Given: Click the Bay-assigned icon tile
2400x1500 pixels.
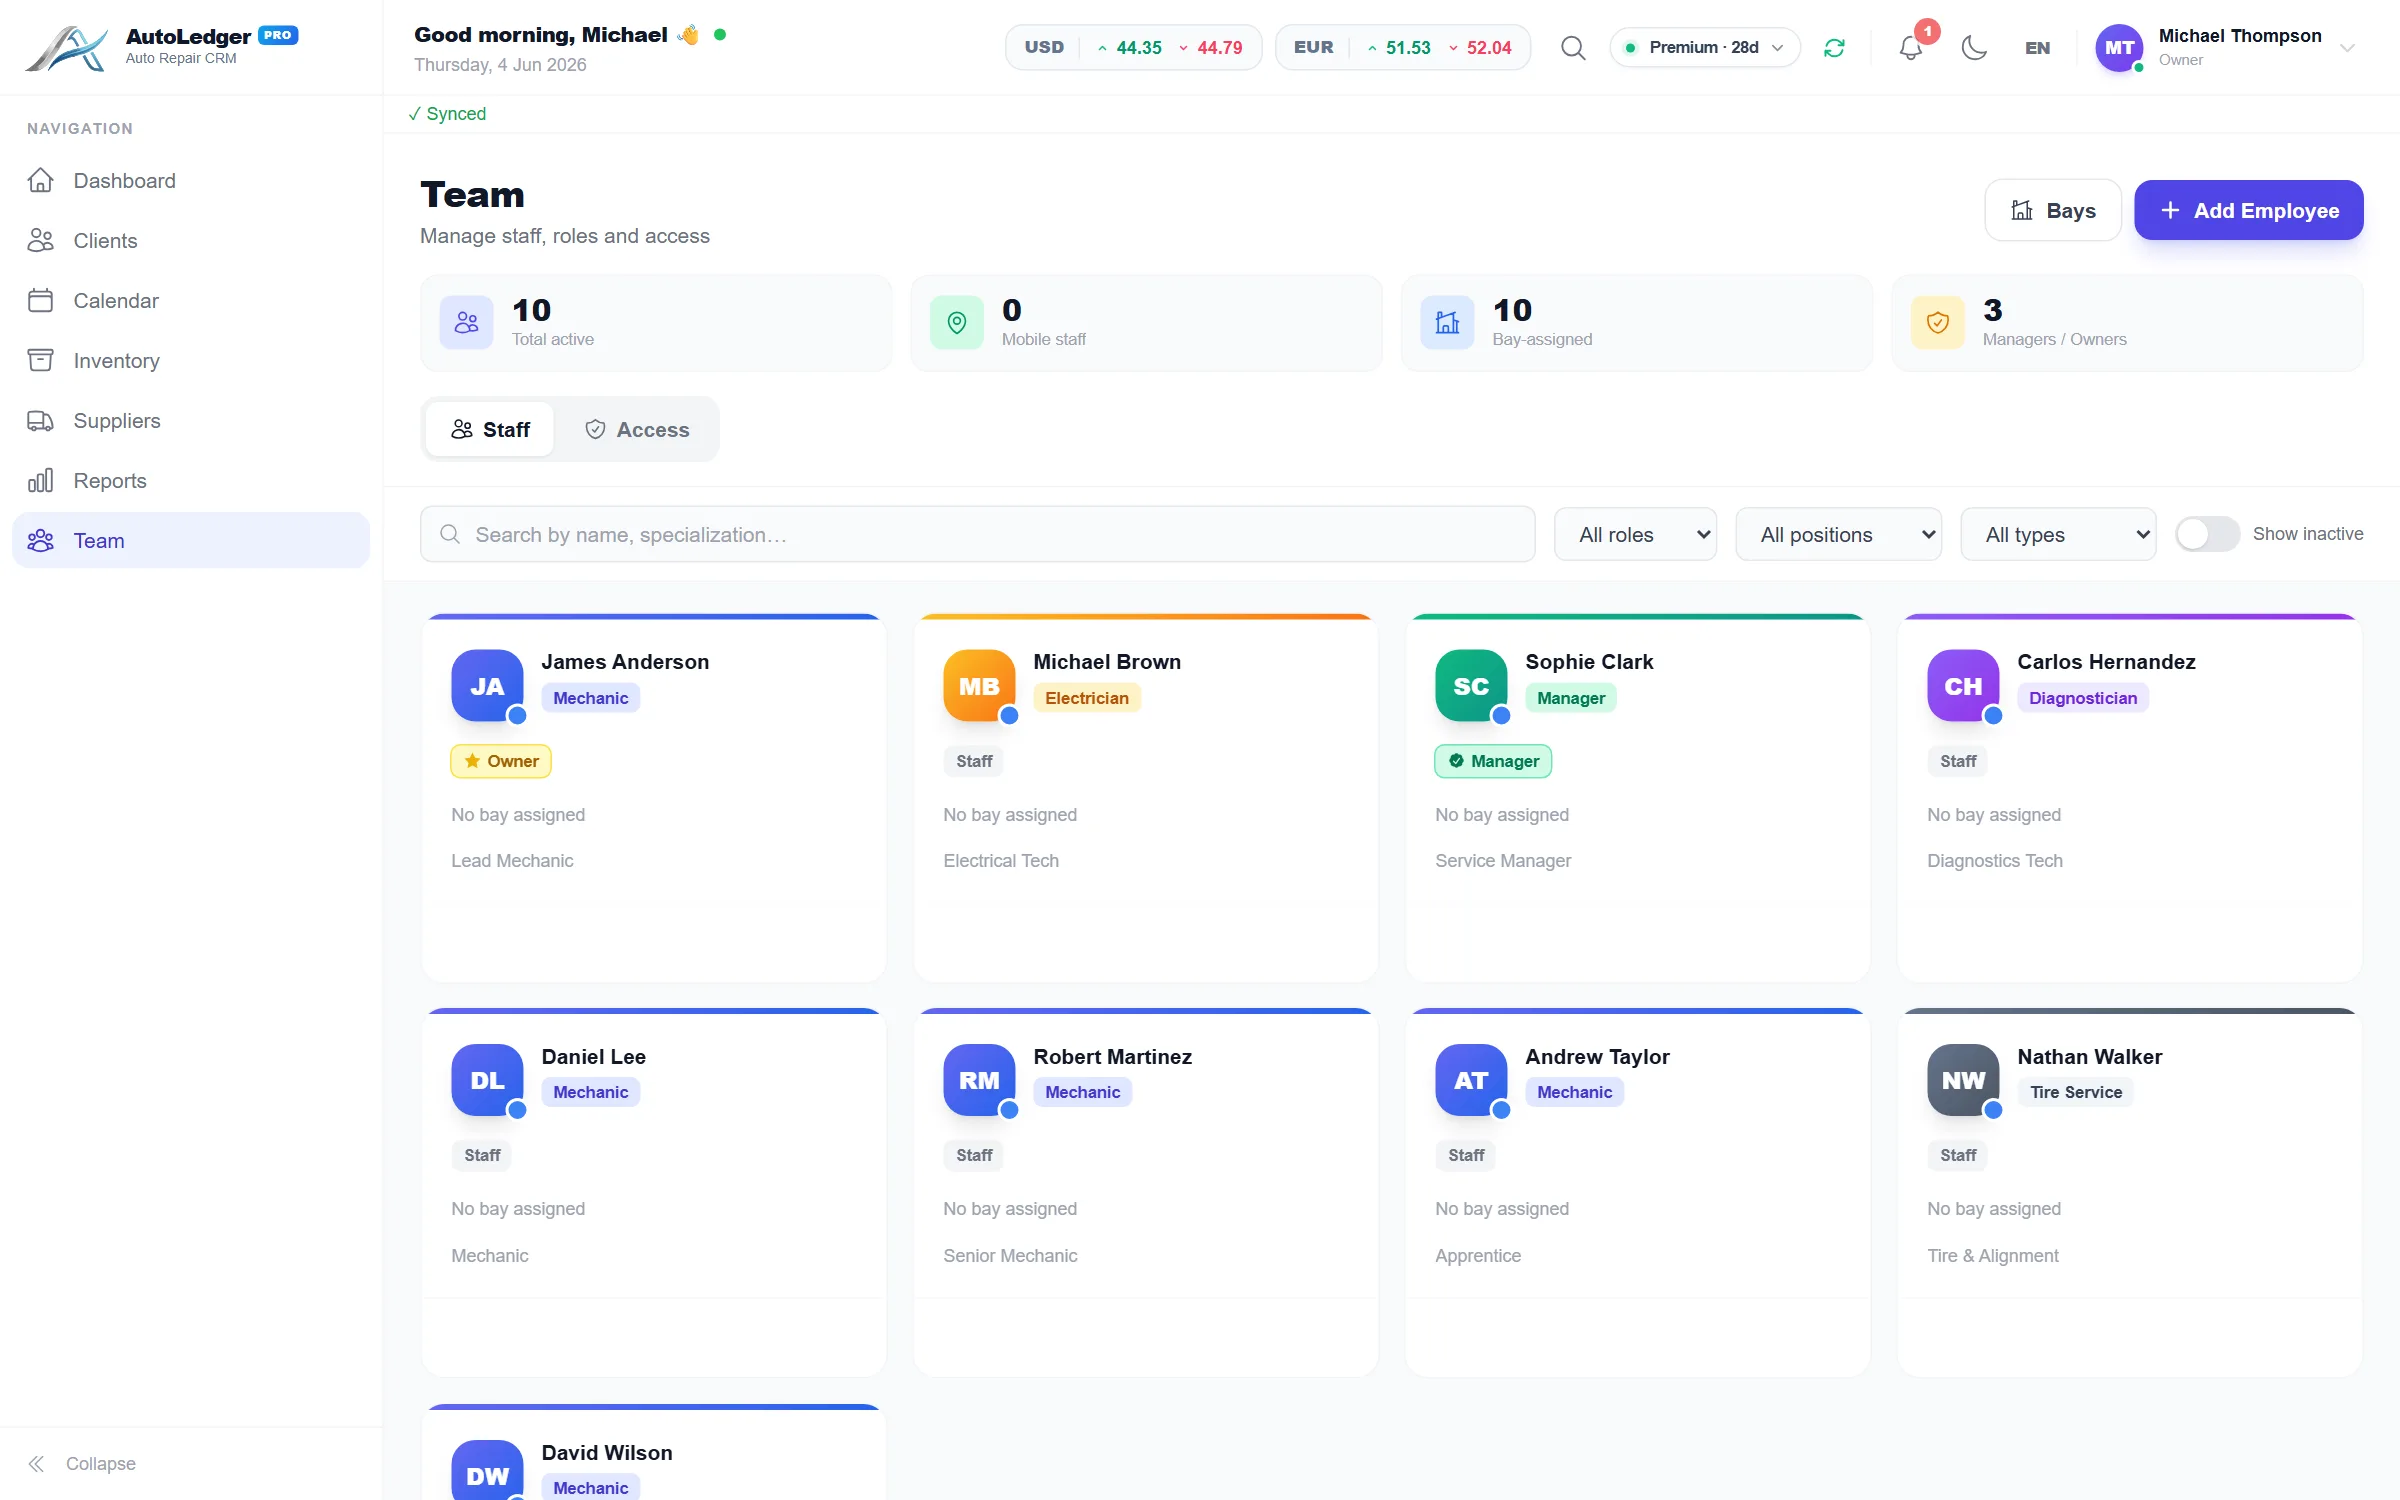Looking at the screenshot, I should click(x=1447, y=323).
